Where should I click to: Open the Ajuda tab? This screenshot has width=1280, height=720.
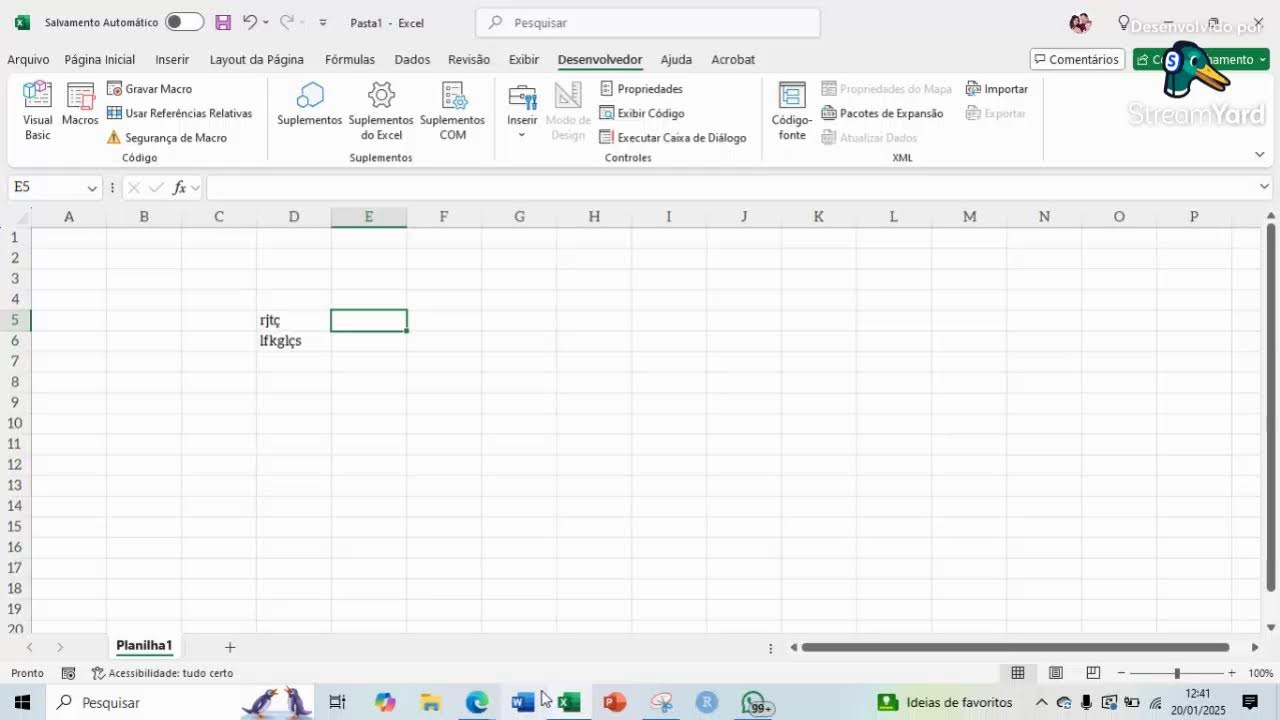coord(676,59)
